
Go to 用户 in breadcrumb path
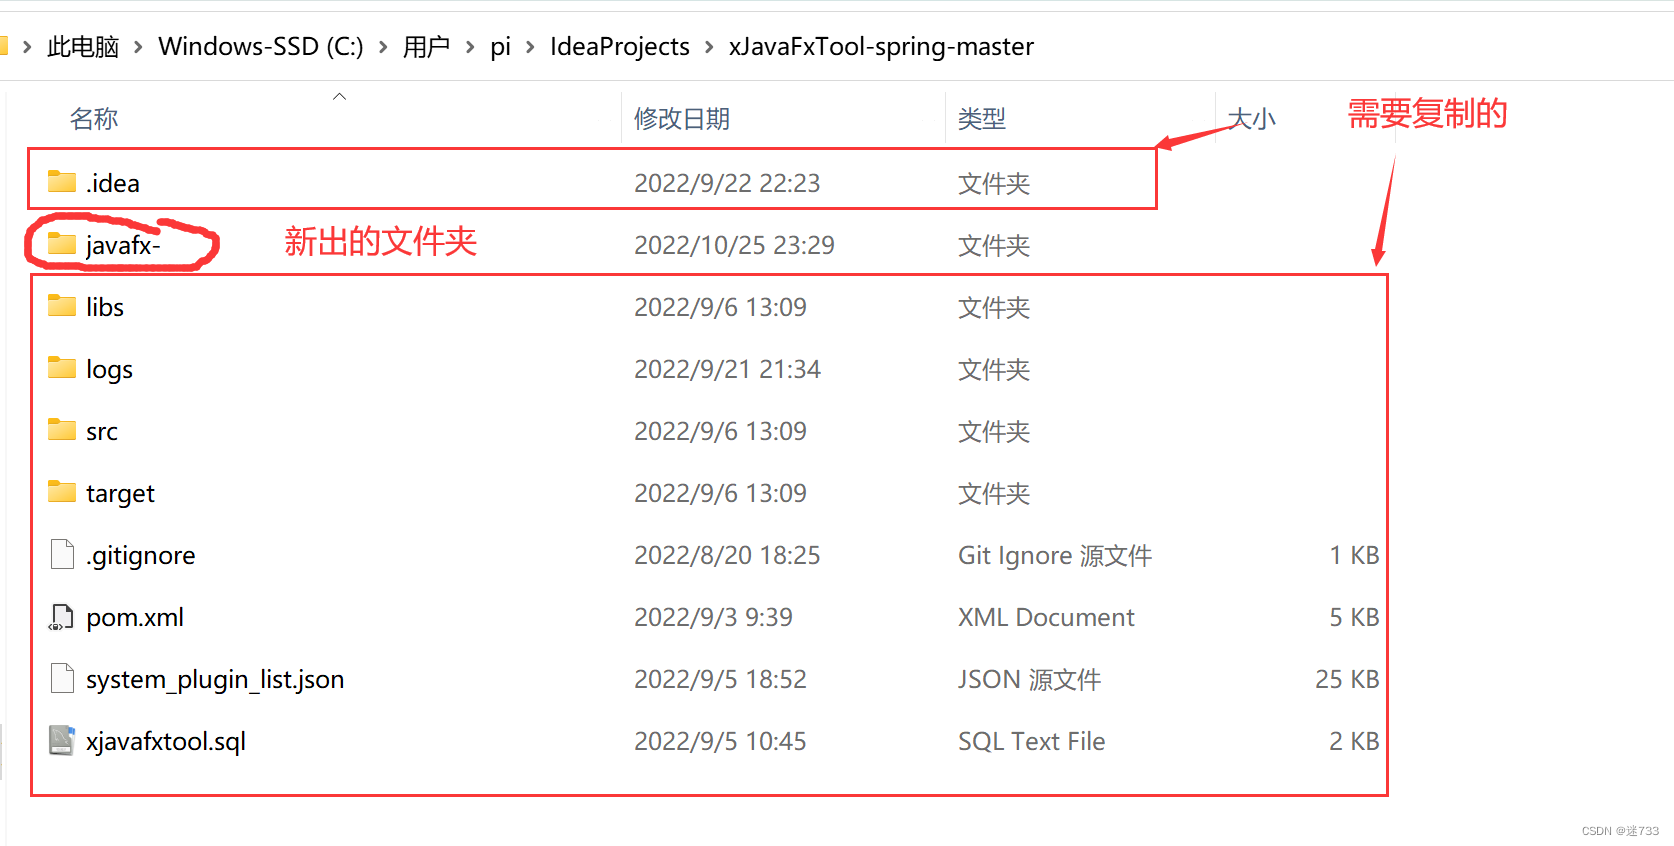426,47
